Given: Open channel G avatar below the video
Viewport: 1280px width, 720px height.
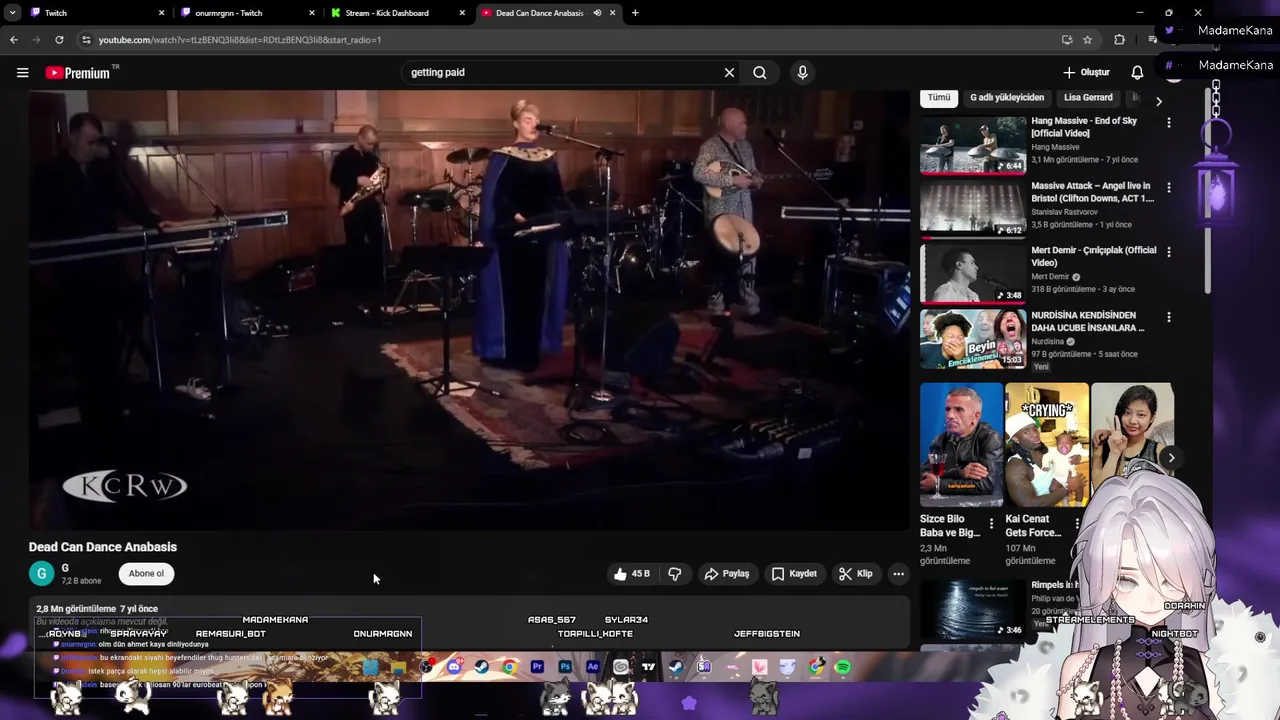Looking at the screenshot, I should [41, 573].
